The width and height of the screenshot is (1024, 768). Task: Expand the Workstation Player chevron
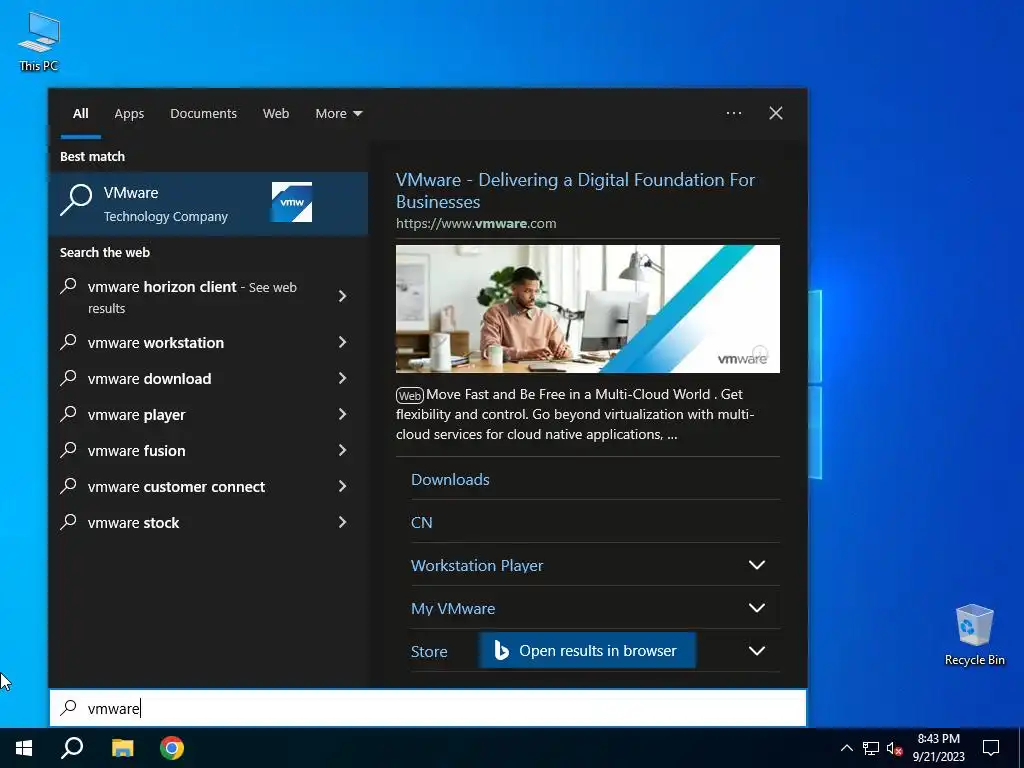756,565
